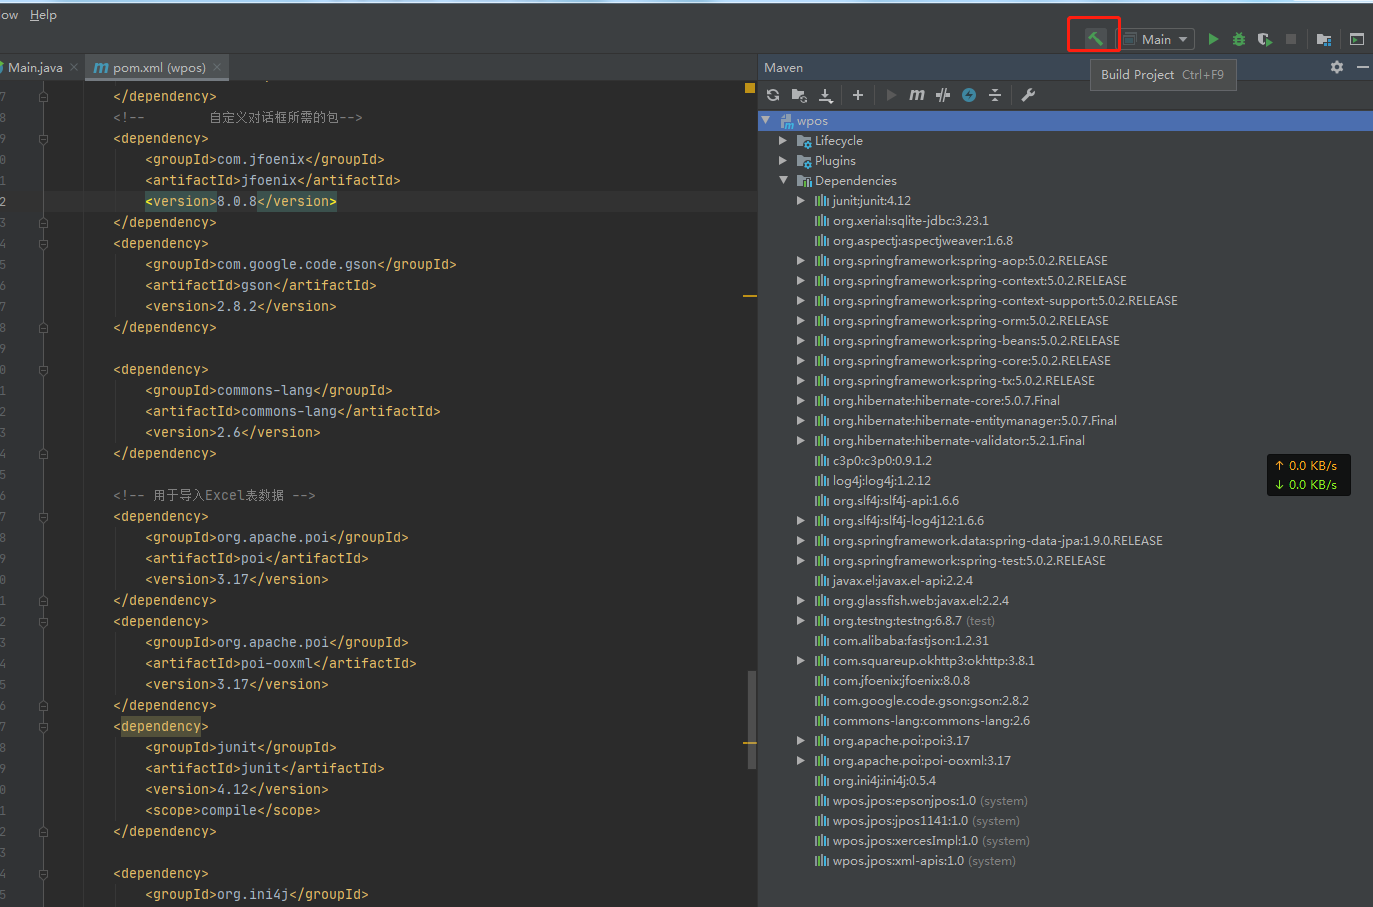Hide the Maven tool window

coord(1362,67)
